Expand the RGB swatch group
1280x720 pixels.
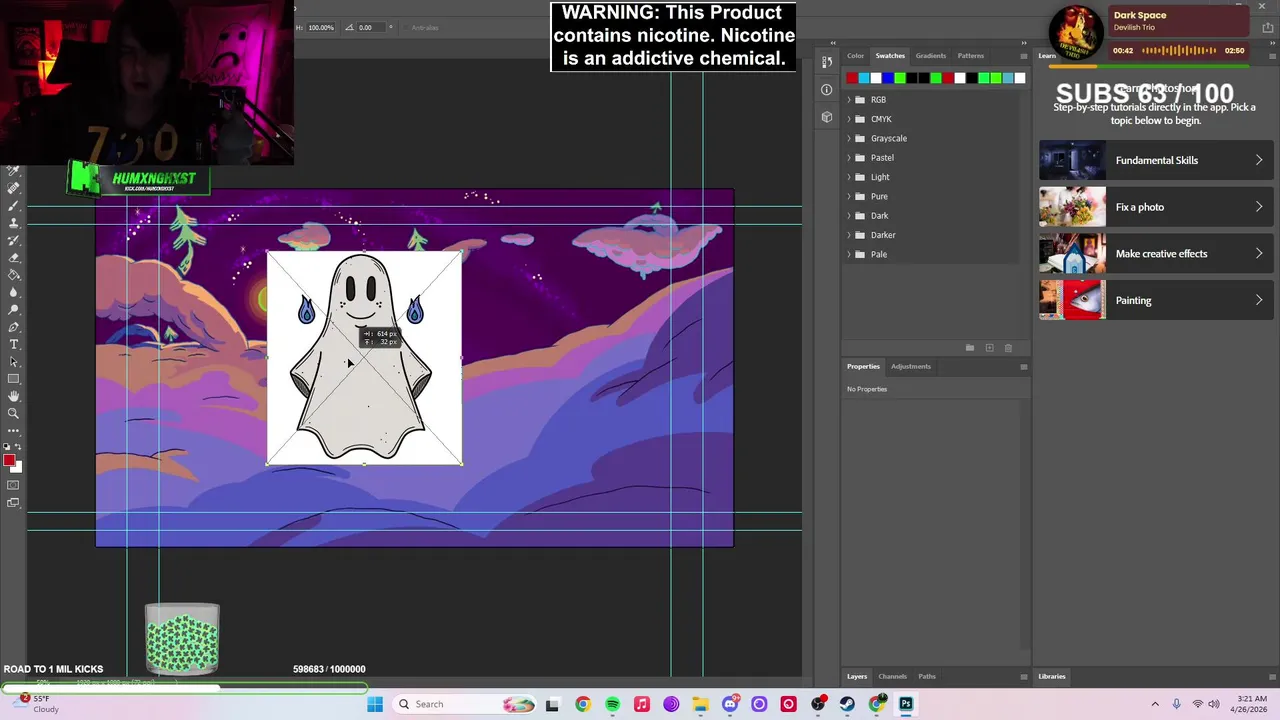(x=849, y=100)
